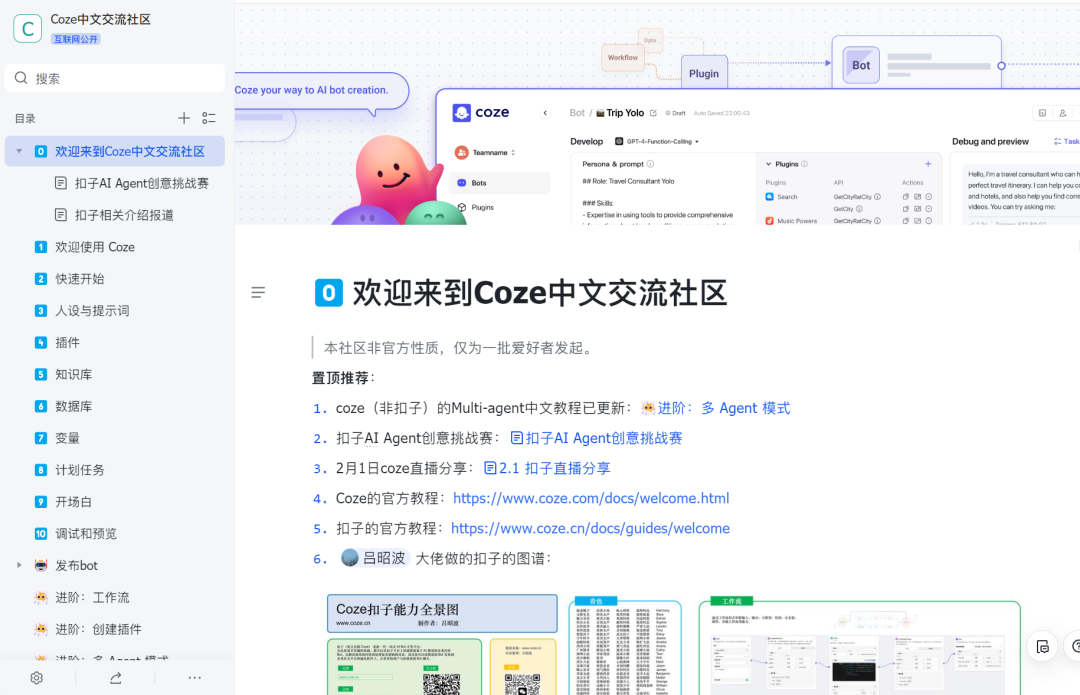Click the share arrow icon in sidebar footer
Screen dimensions: 1080x695
click(116, 678)
